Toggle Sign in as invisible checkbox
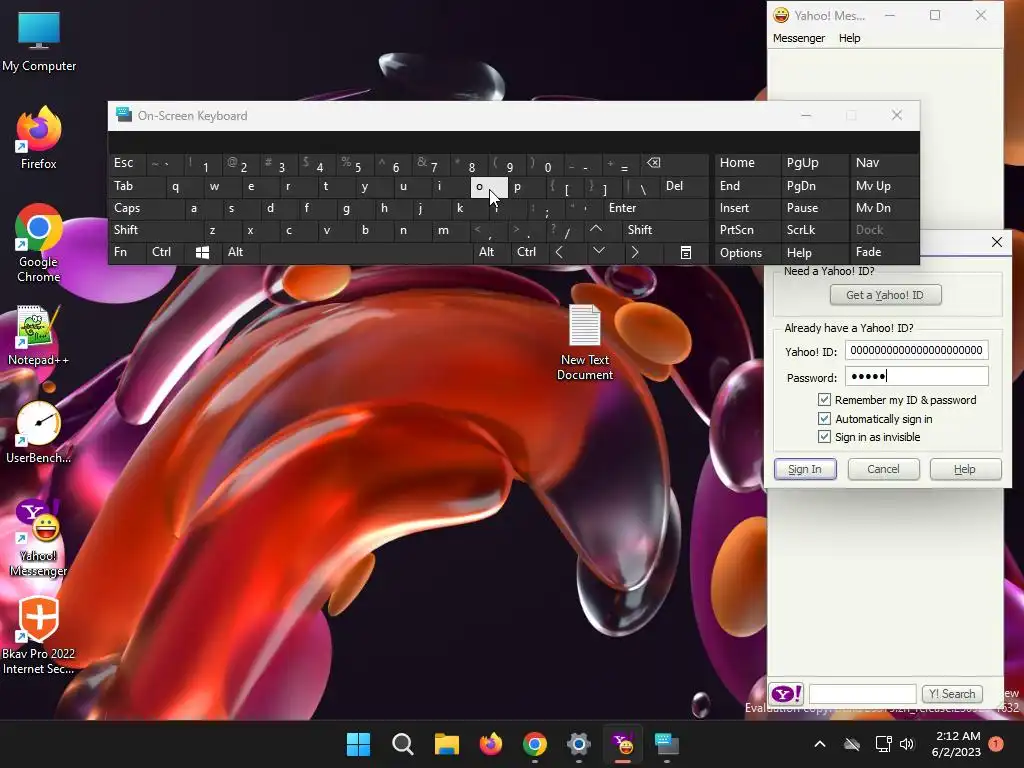This screenshot has height=768, width=1024. pos(824,437)
